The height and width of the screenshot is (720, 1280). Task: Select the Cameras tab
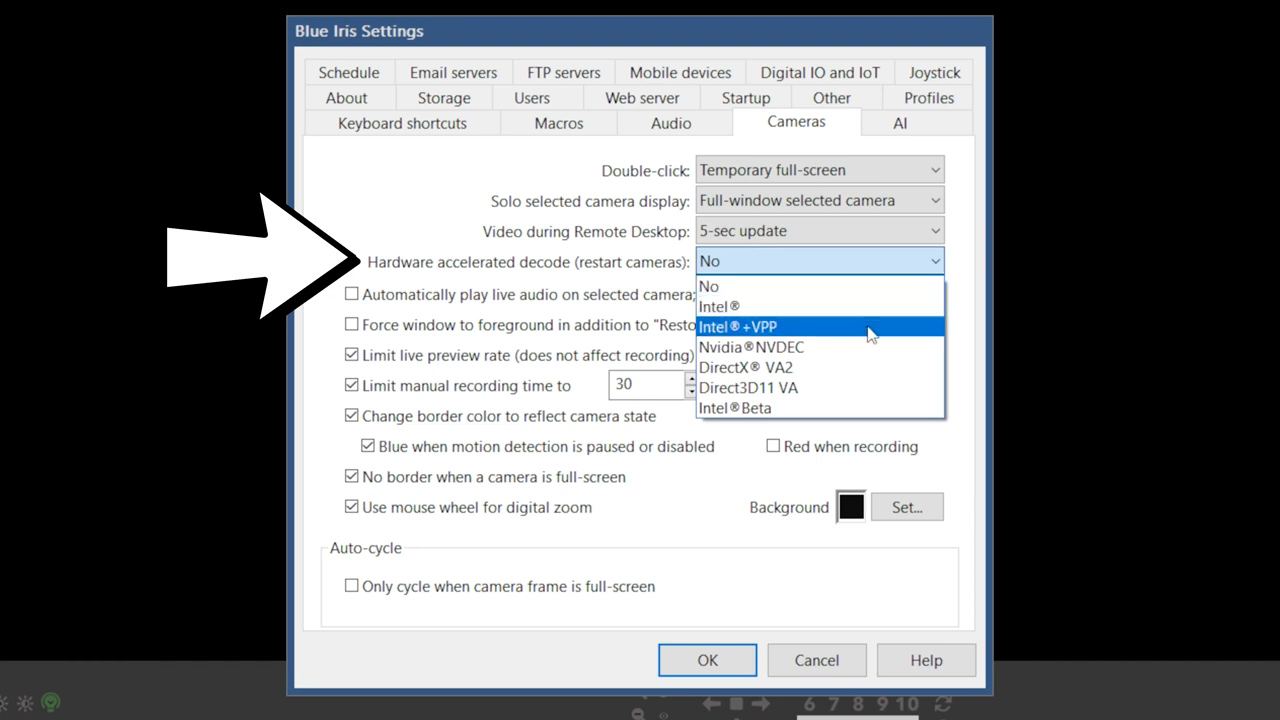[797, 122]
